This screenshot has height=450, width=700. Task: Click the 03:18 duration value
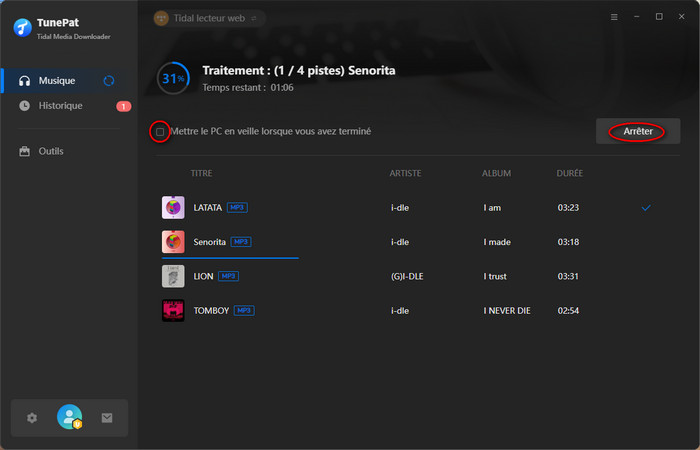click(x=568, y=242)
